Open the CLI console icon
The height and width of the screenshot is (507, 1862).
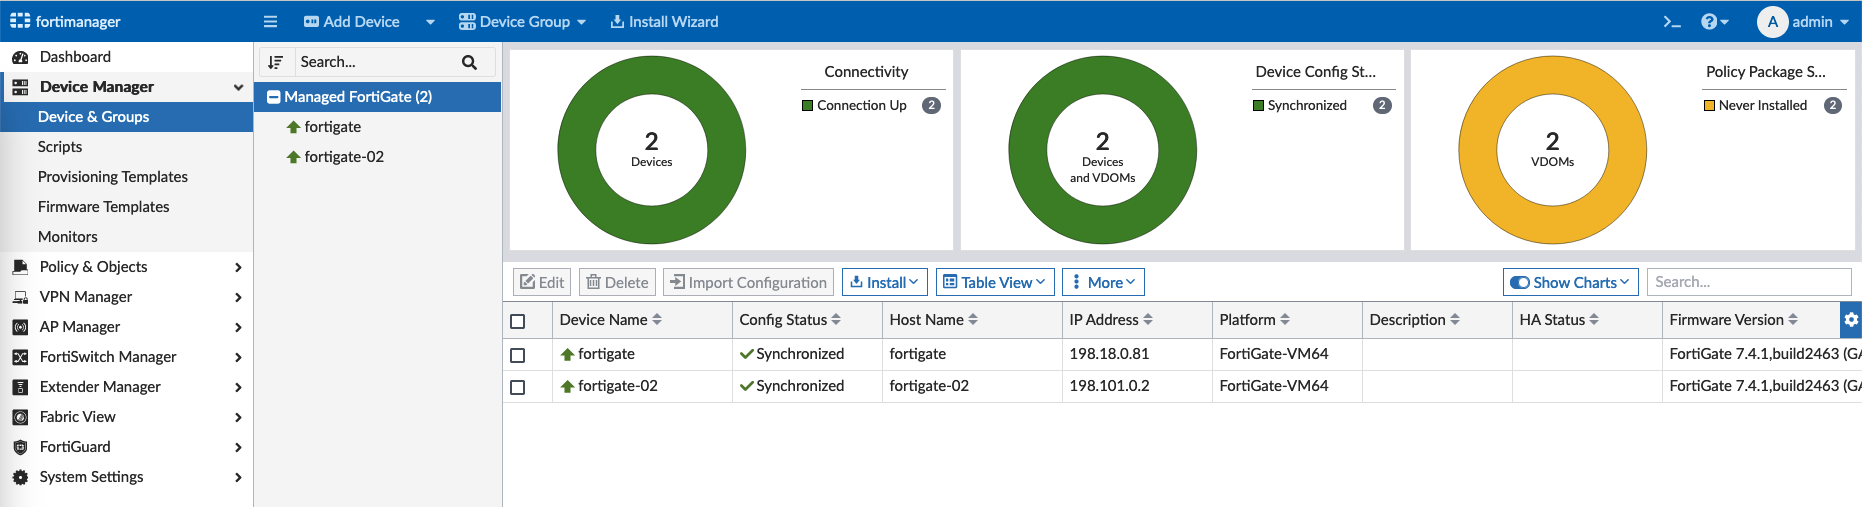(1671, 22)
